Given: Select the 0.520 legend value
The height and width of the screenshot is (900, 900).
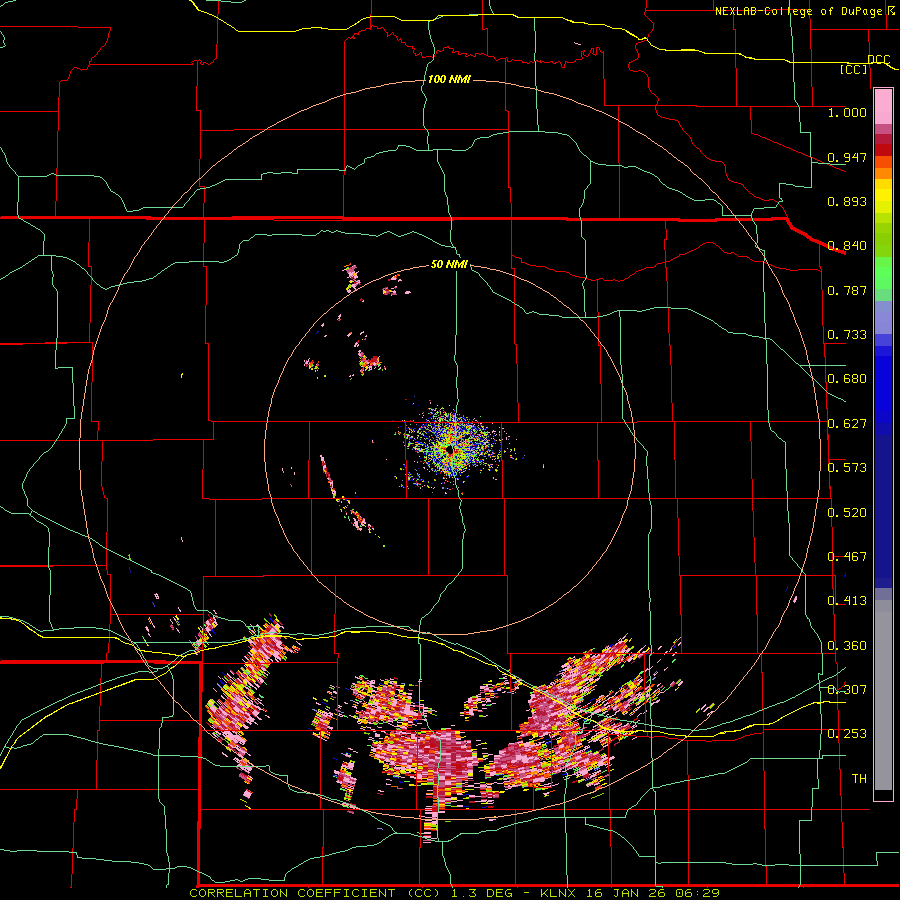Looking at the screenshot, I should [x=847, y=513].
